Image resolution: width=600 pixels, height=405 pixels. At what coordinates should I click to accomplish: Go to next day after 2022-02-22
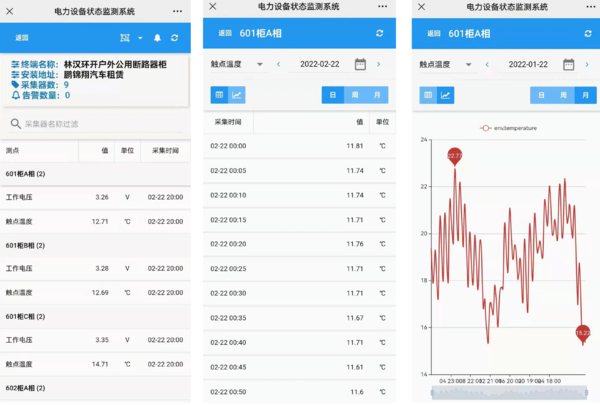click(378, 64)
